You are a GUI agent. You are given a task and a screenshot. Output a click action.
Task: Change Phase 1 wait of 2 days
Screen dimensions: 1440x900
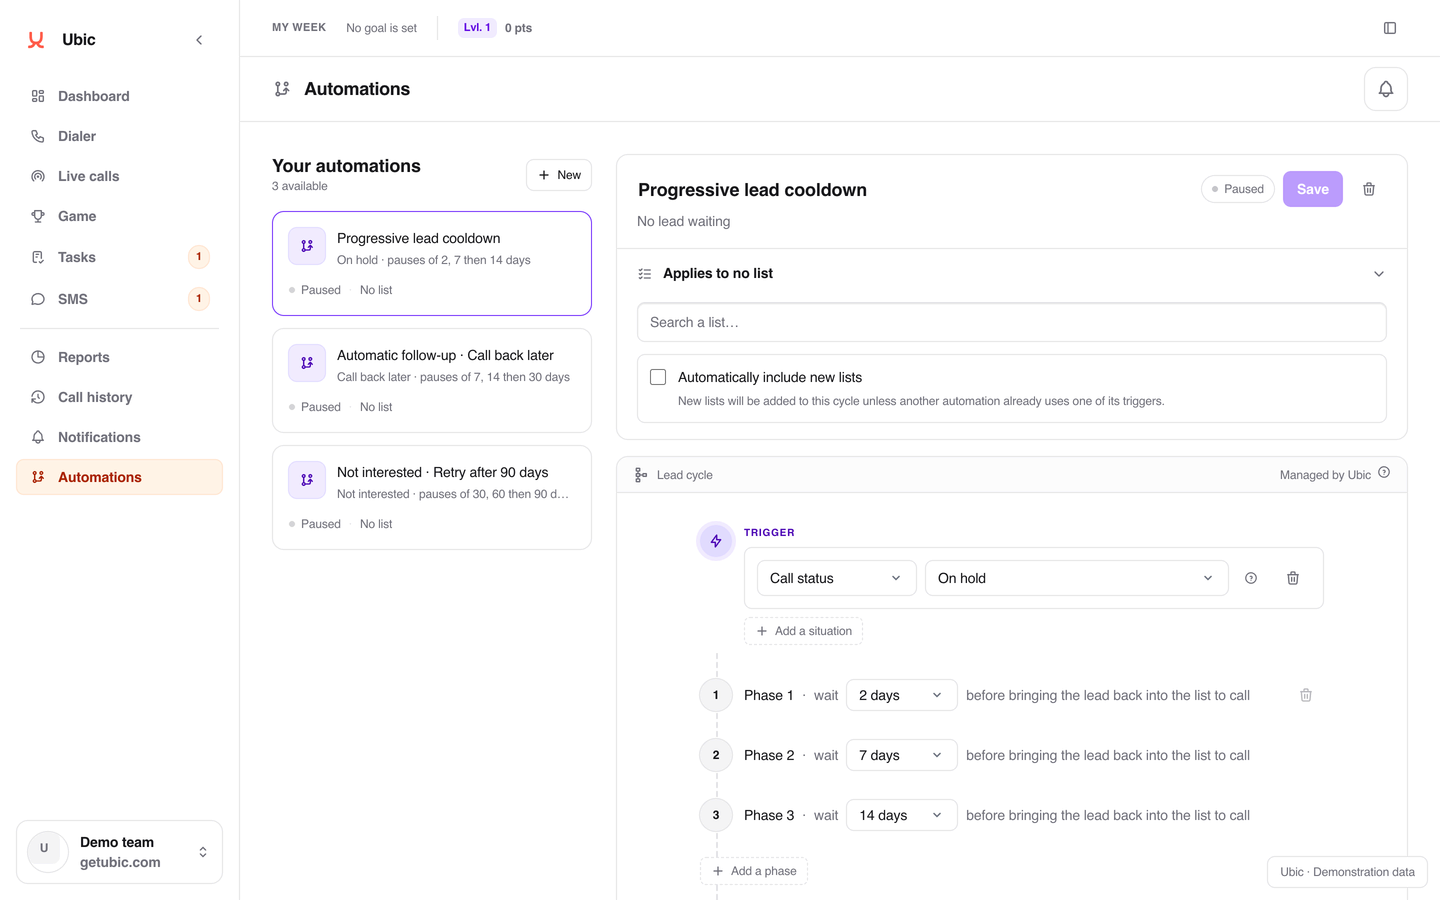point(902,695)
